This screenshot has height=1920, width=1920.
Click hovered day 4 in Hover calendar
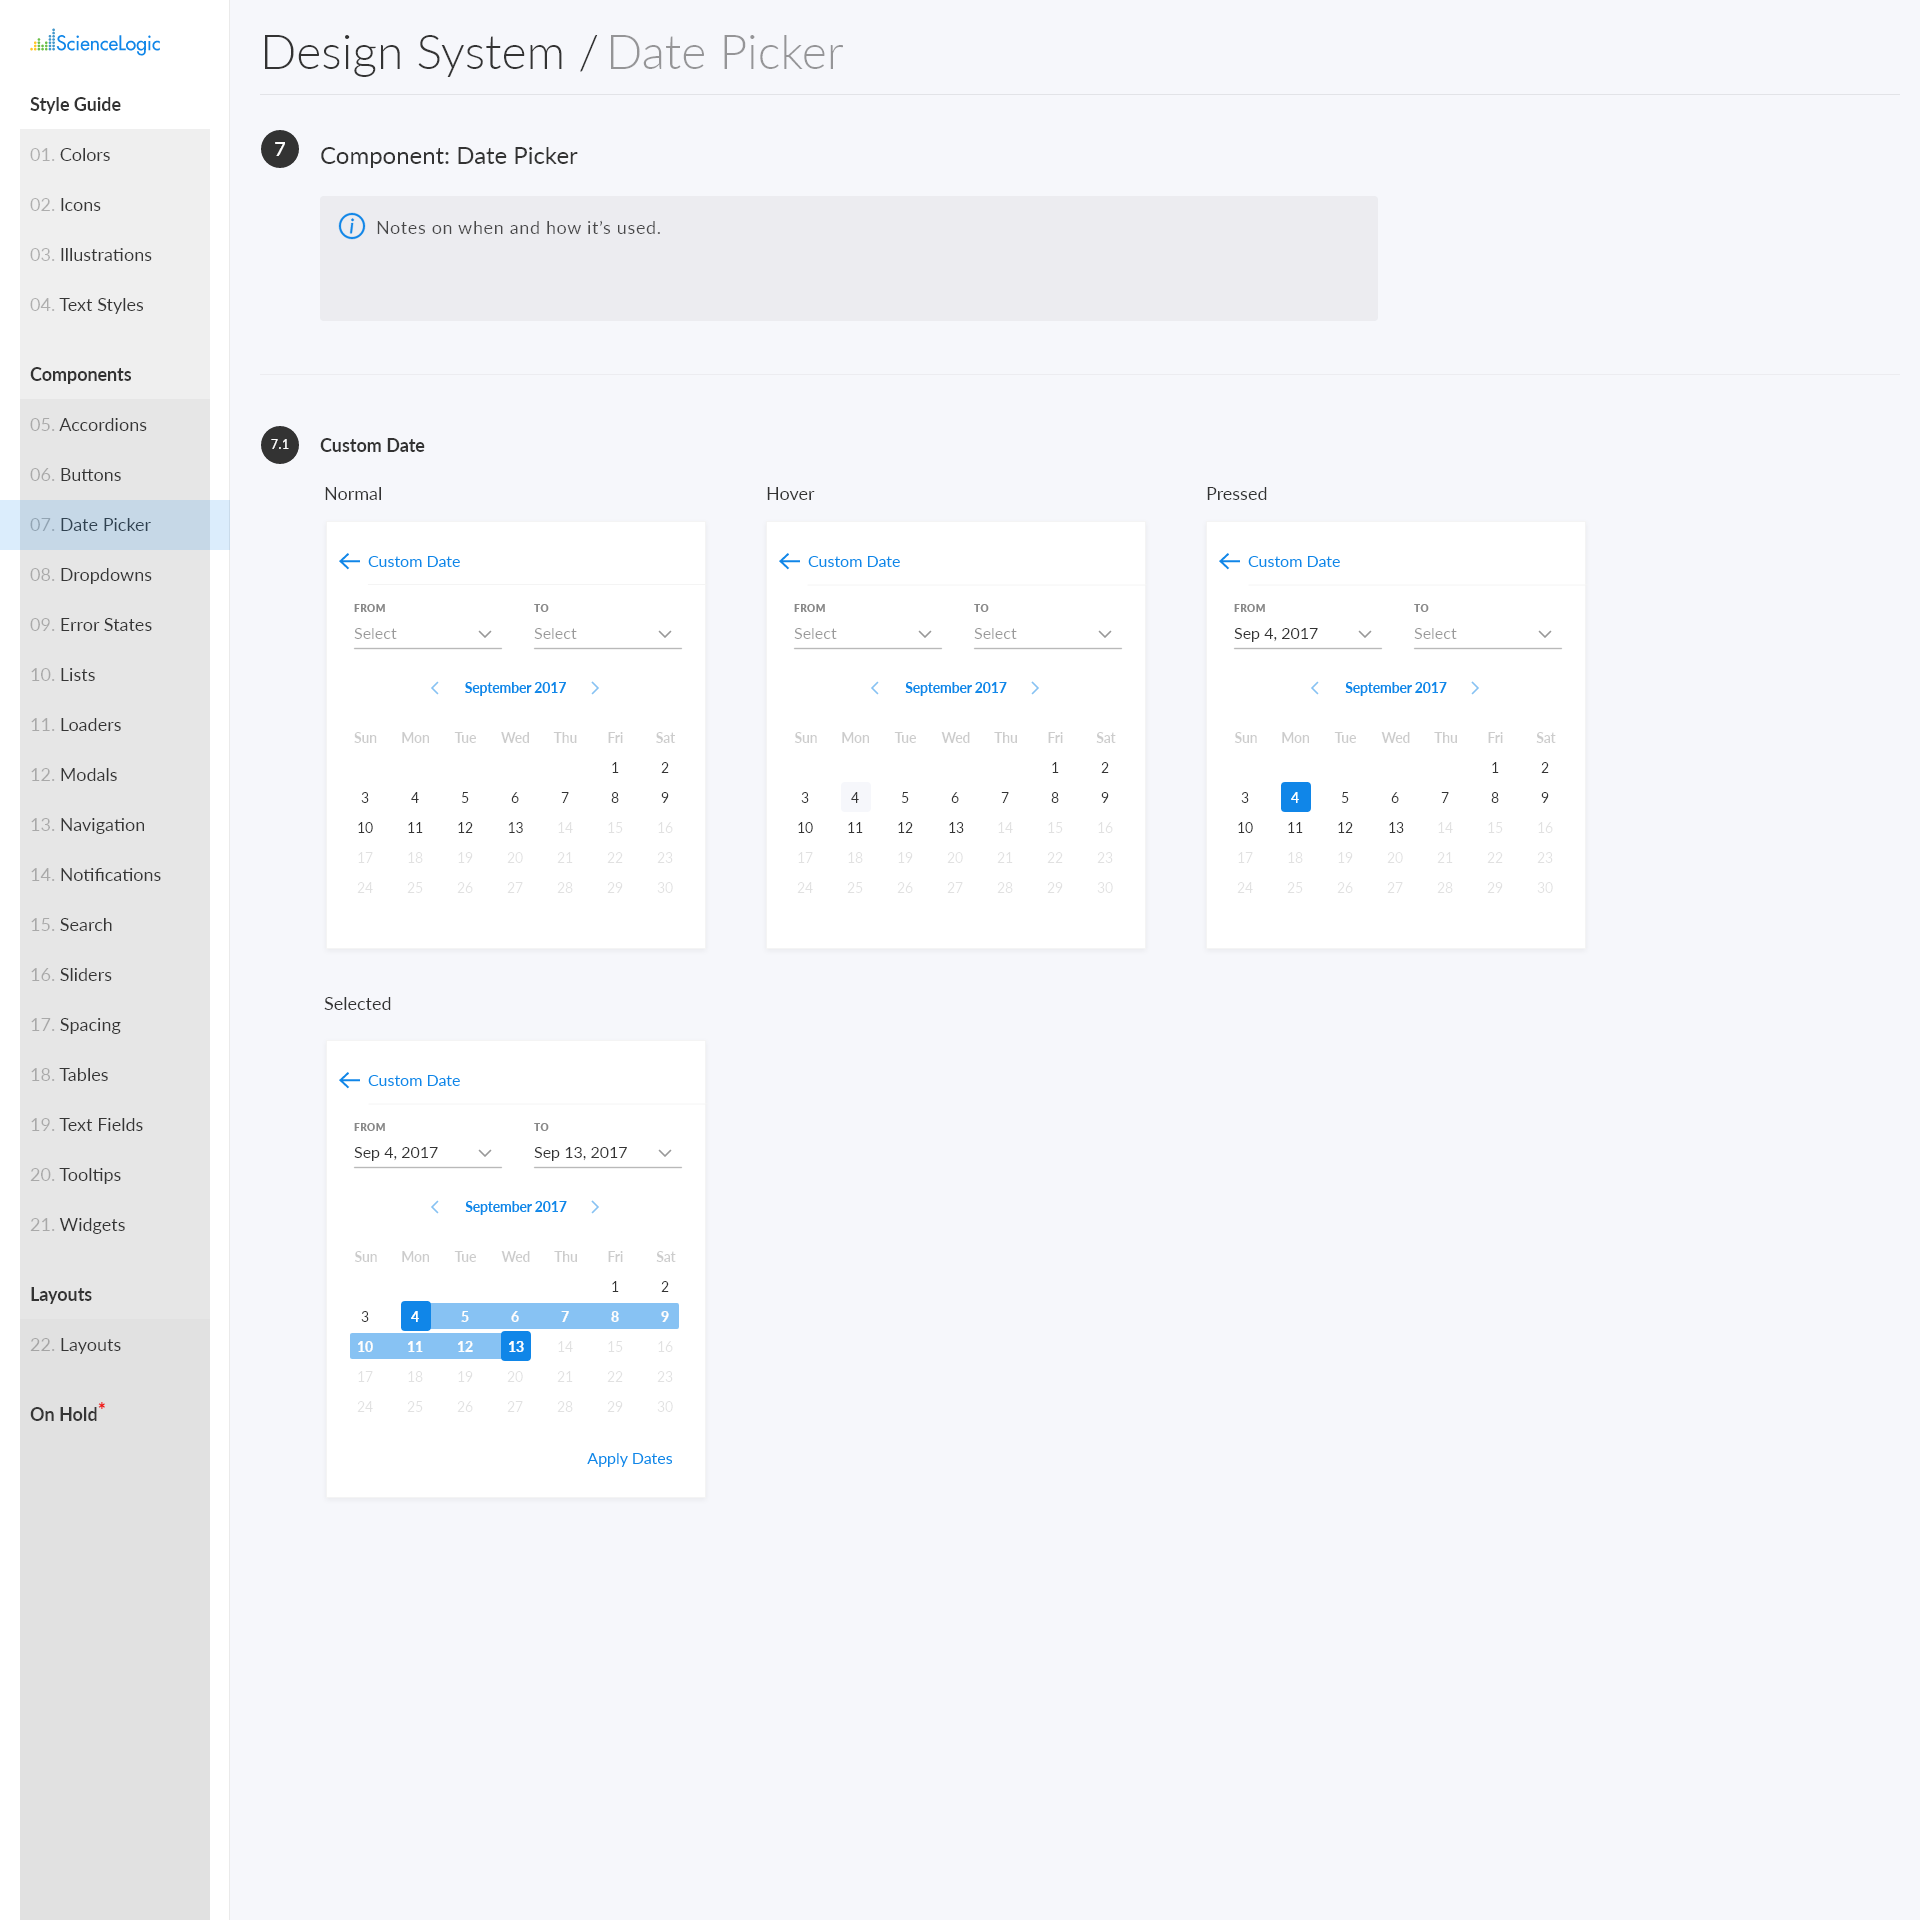(855, 798)
